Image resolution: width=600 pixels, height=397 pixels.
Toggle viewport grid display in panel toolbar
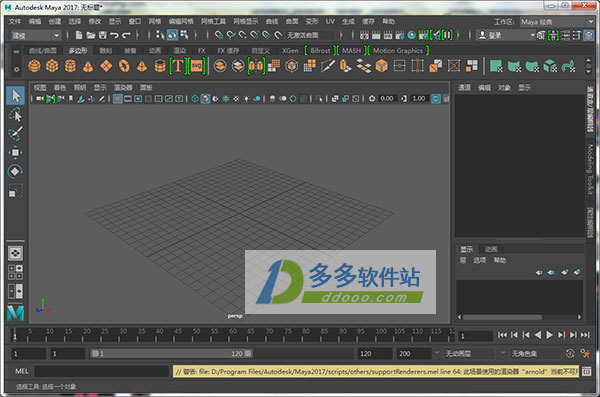pyautogui.click(x=117, y=99)
